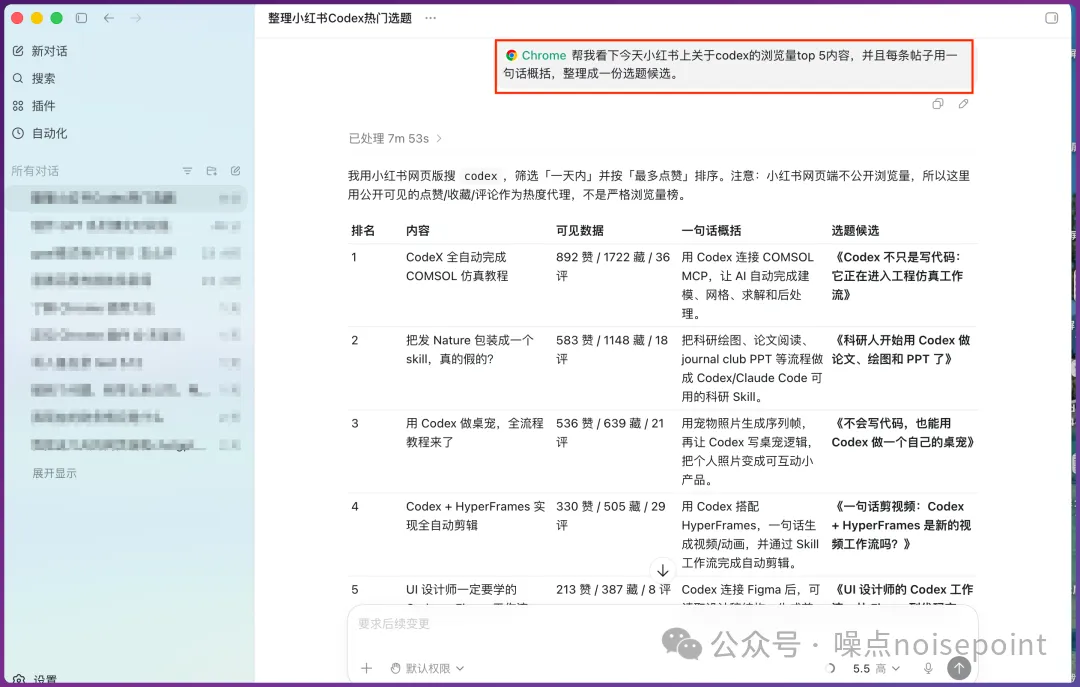Click the progress ring indicator near 5.5
Image resolution: width=1080 pixels, height=687 pixels.
click(830, 668)
